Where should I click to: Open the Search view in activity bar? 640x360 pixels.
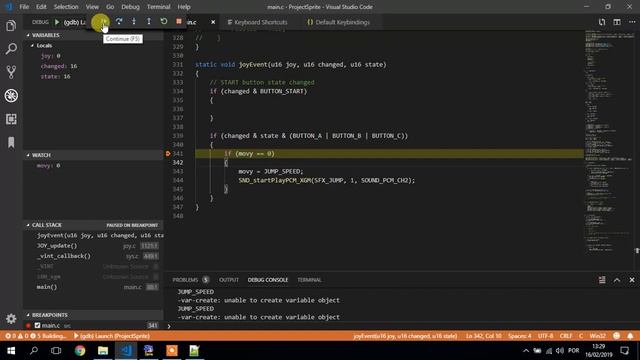(11, 49)
